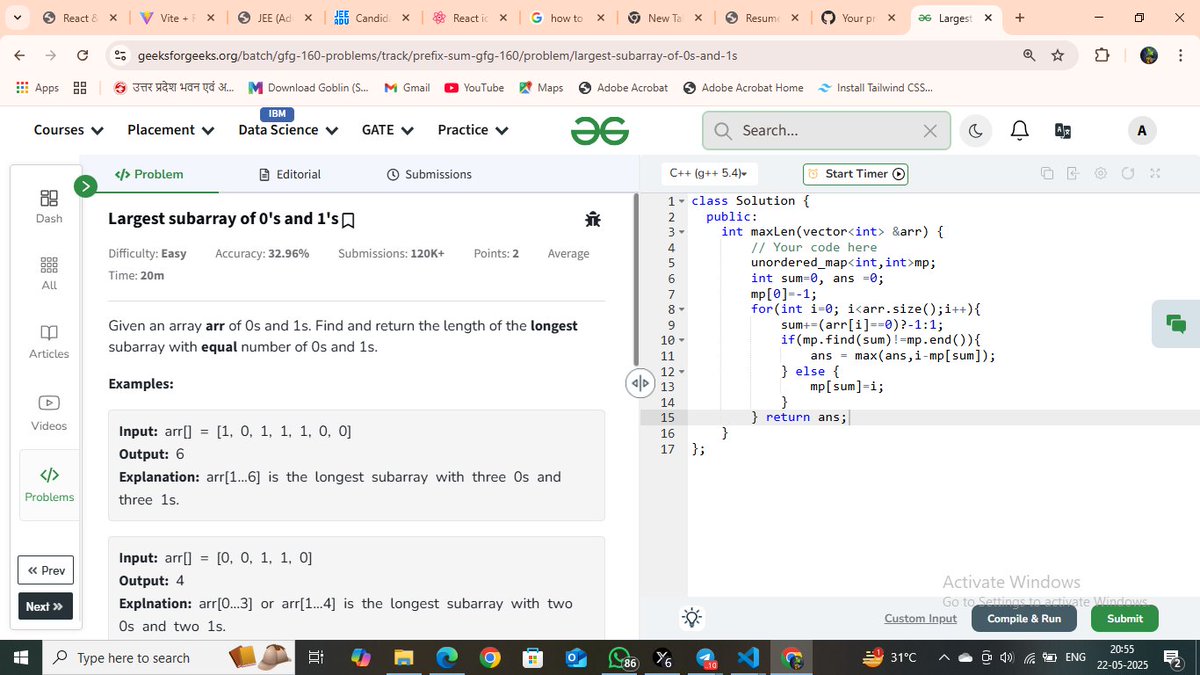1200x675 pixels.
Task: Open the All sidebar item
Action: [x=49, y=274]
